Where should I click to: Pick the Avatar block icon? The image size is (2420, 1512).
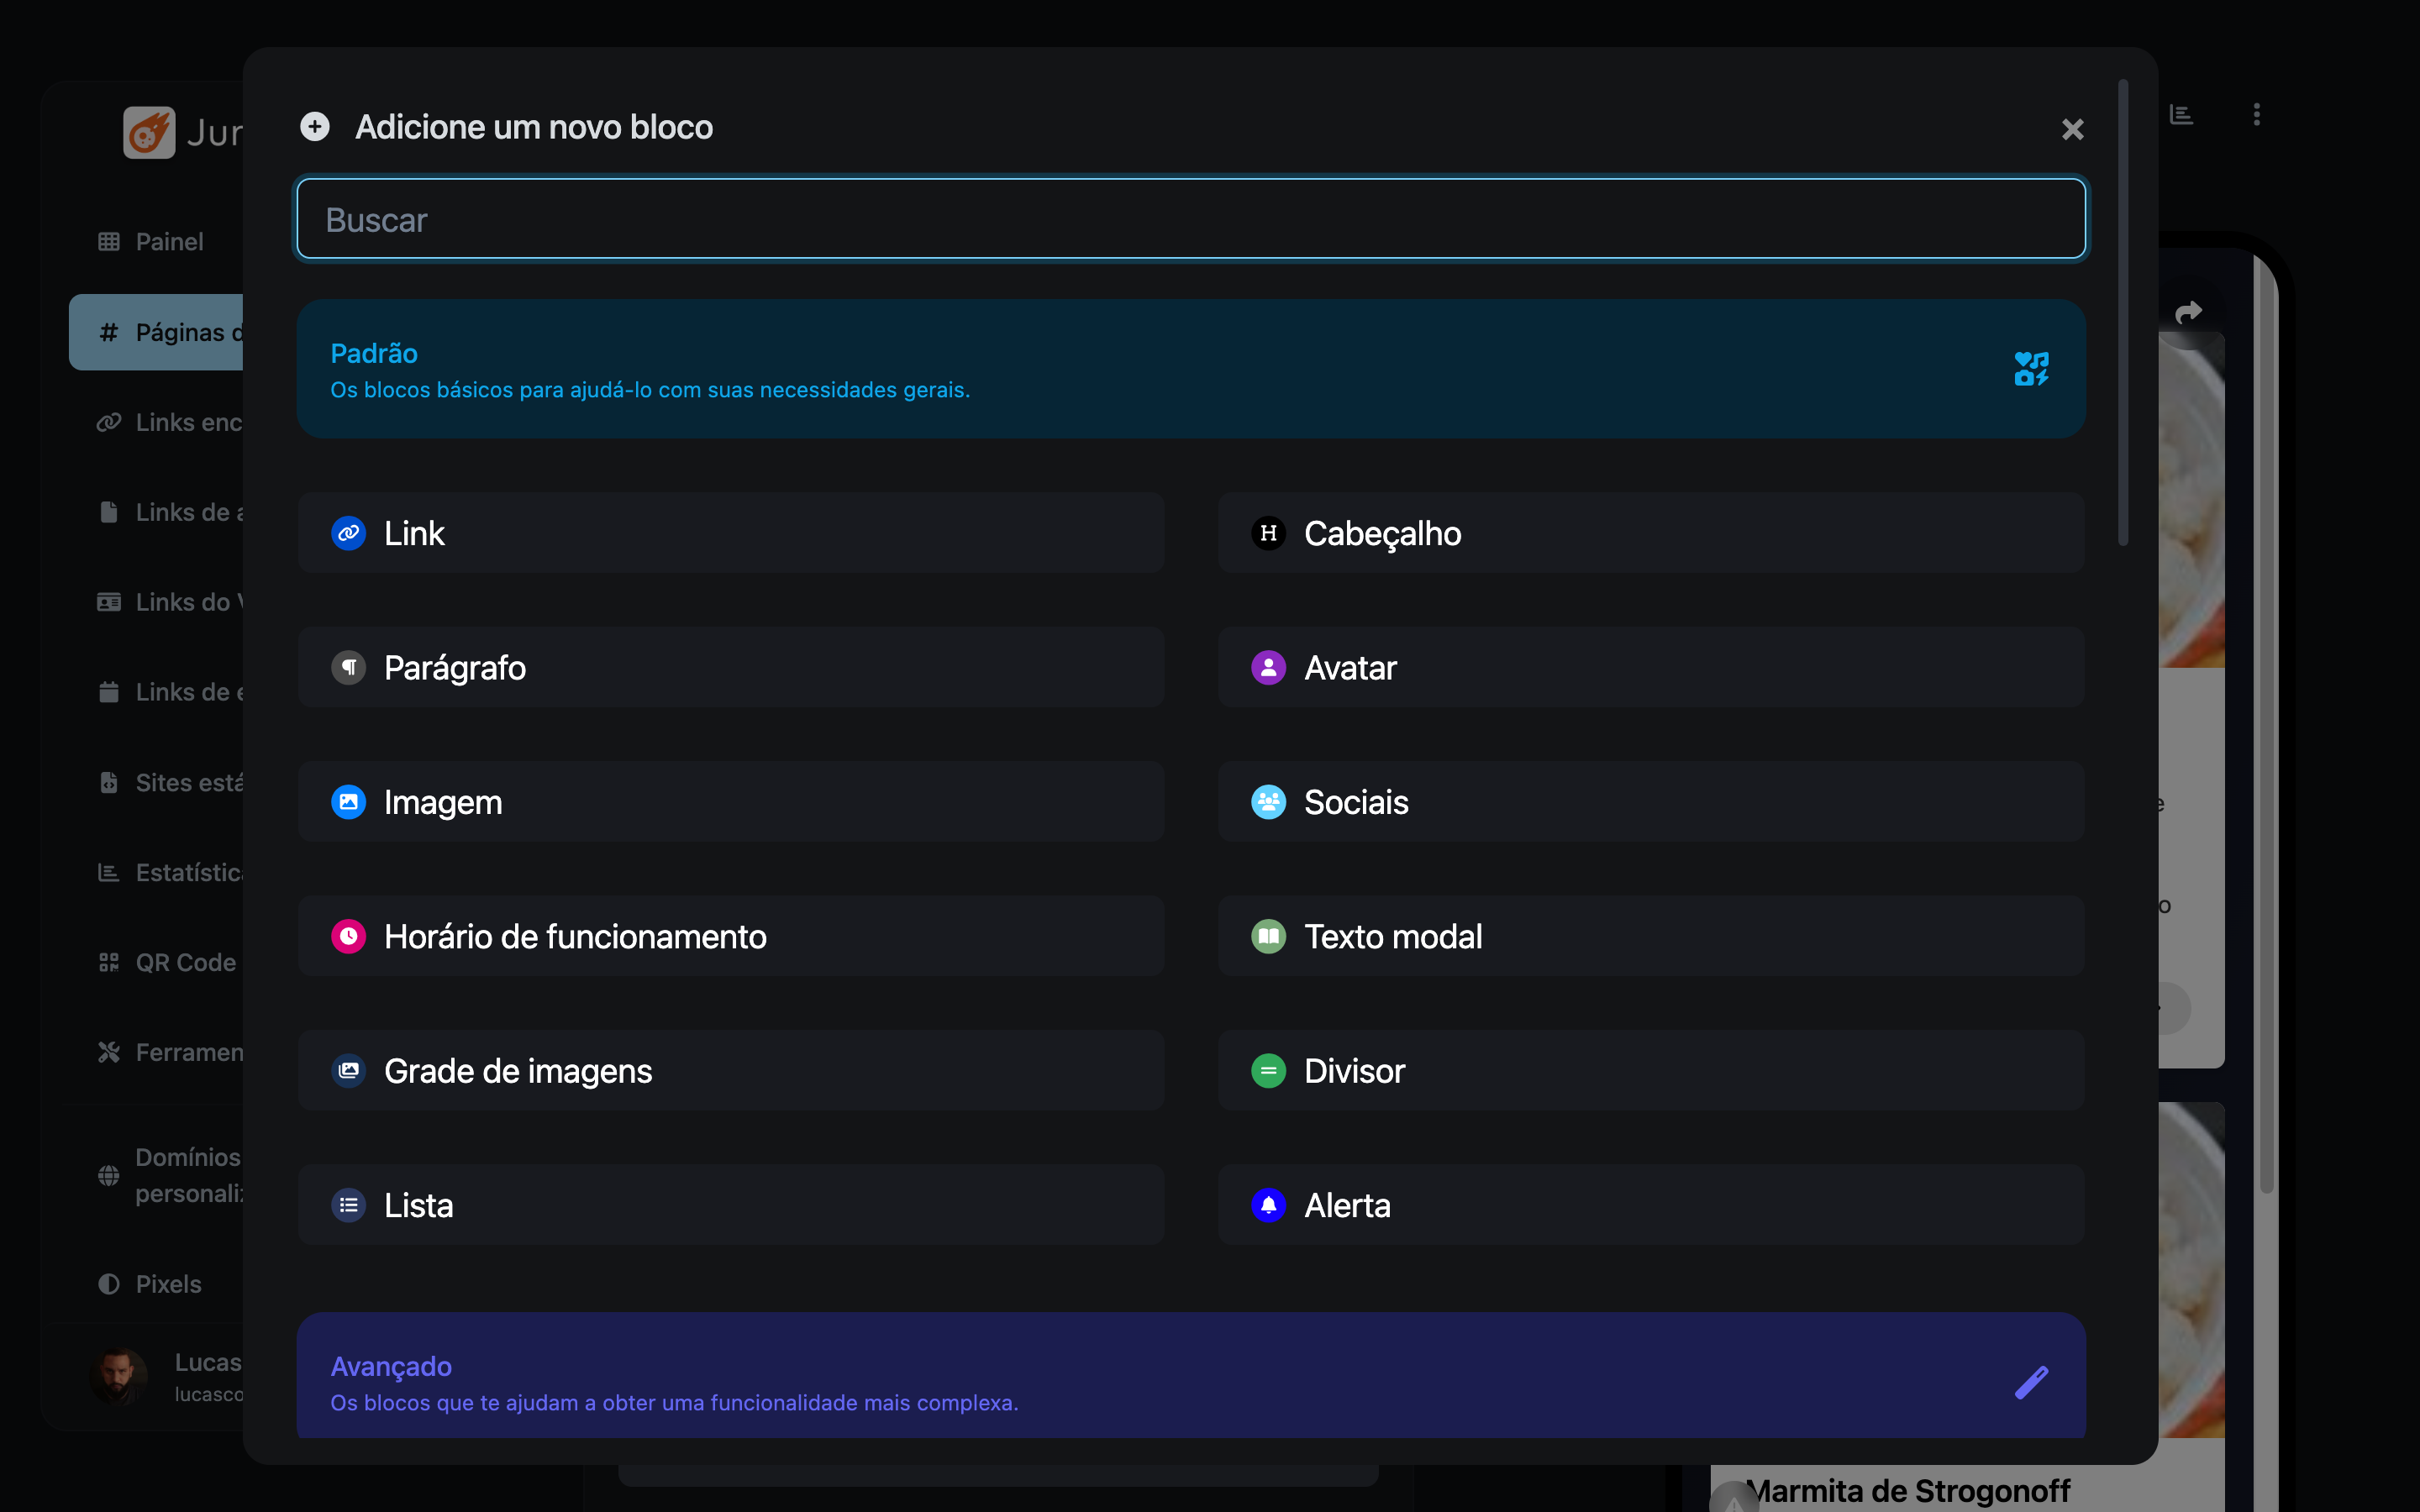click(1268, 667)
